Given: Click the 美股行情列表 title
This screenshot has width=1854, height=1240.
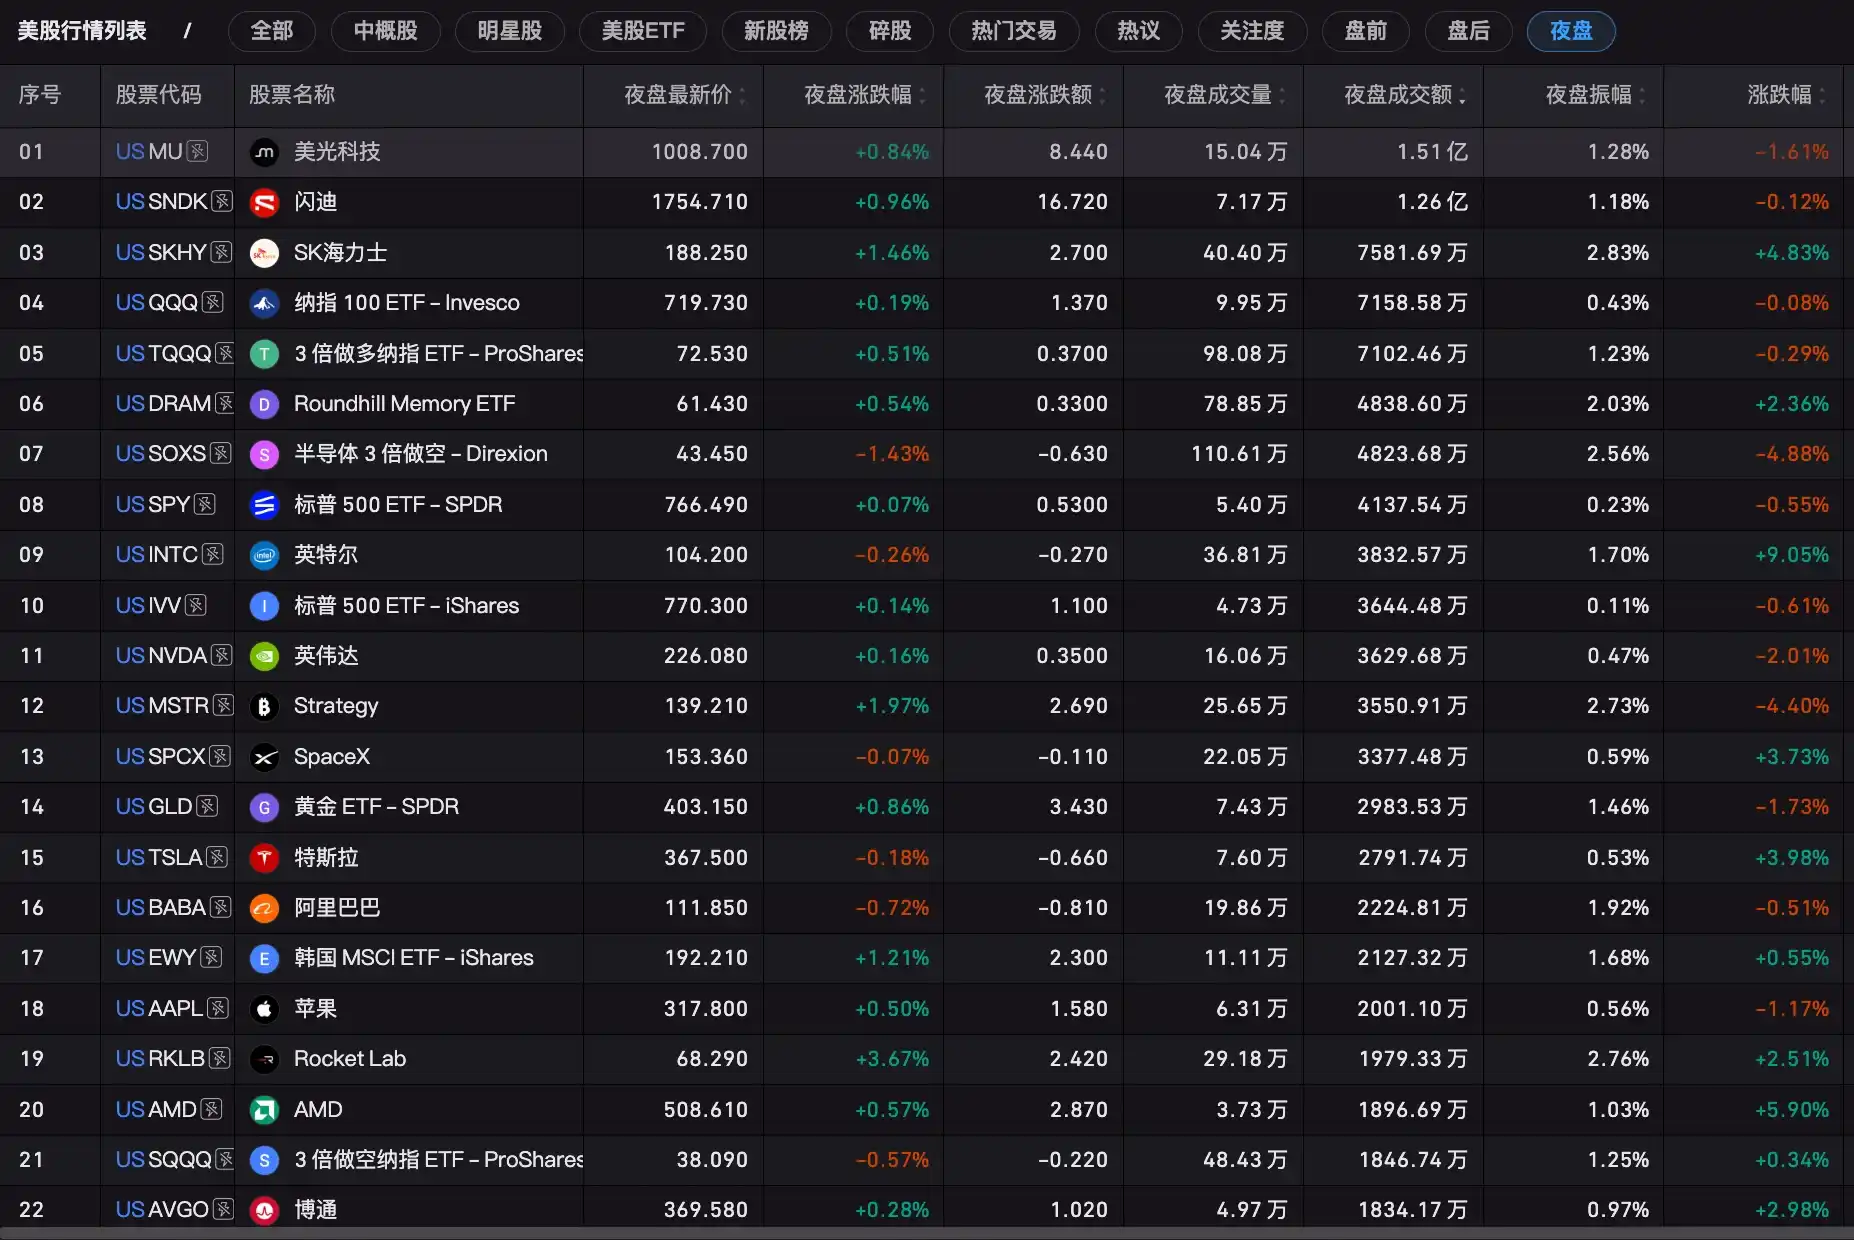Looking at the screenshot, I should (x=82, y=31).
